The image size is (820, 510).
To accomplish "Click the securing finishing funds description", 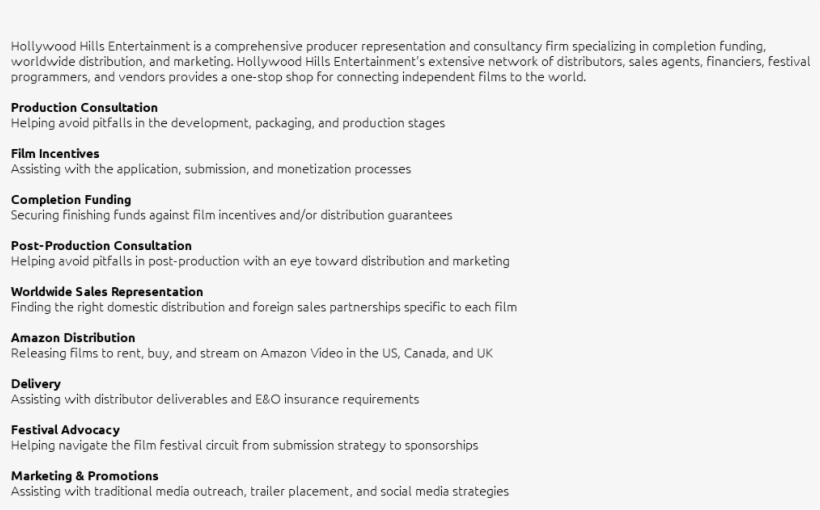I will click(x=232, y=216).
